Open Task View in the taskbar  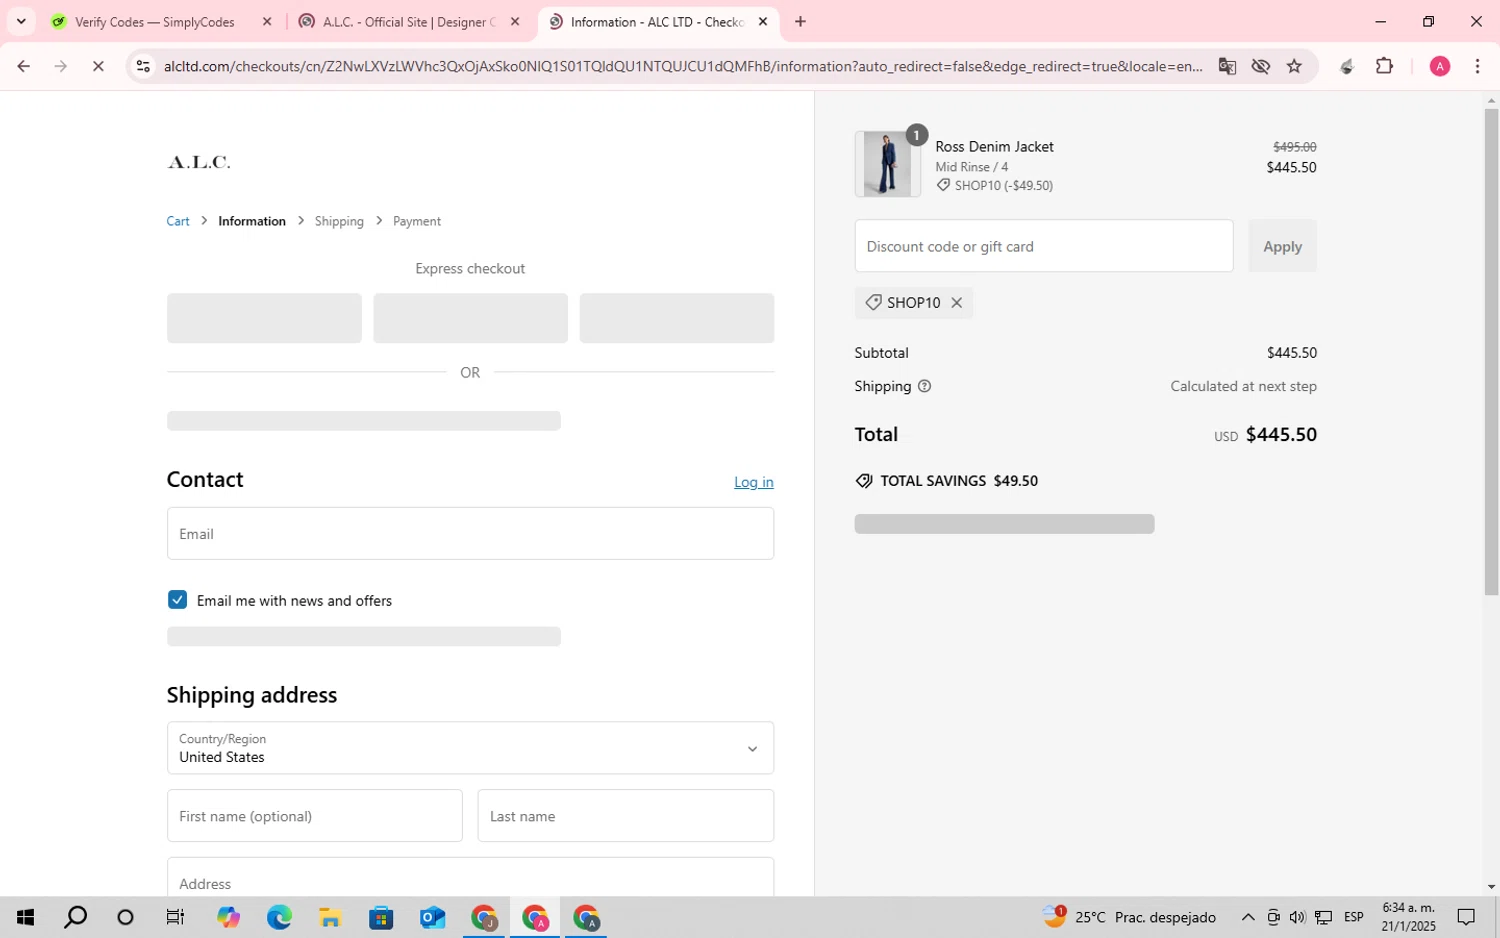point(175,917)
